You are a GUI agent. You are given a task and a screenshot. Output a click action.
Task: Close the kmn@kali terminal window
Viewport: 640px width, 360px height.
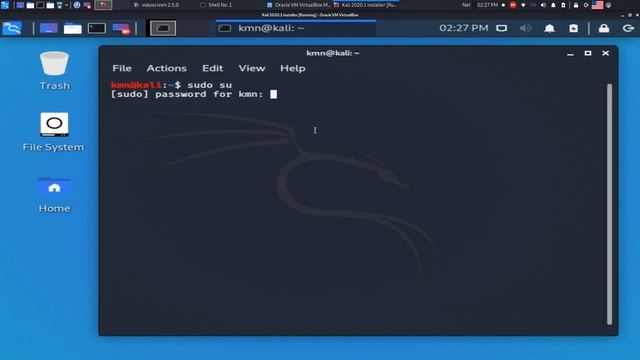[605, 53]
